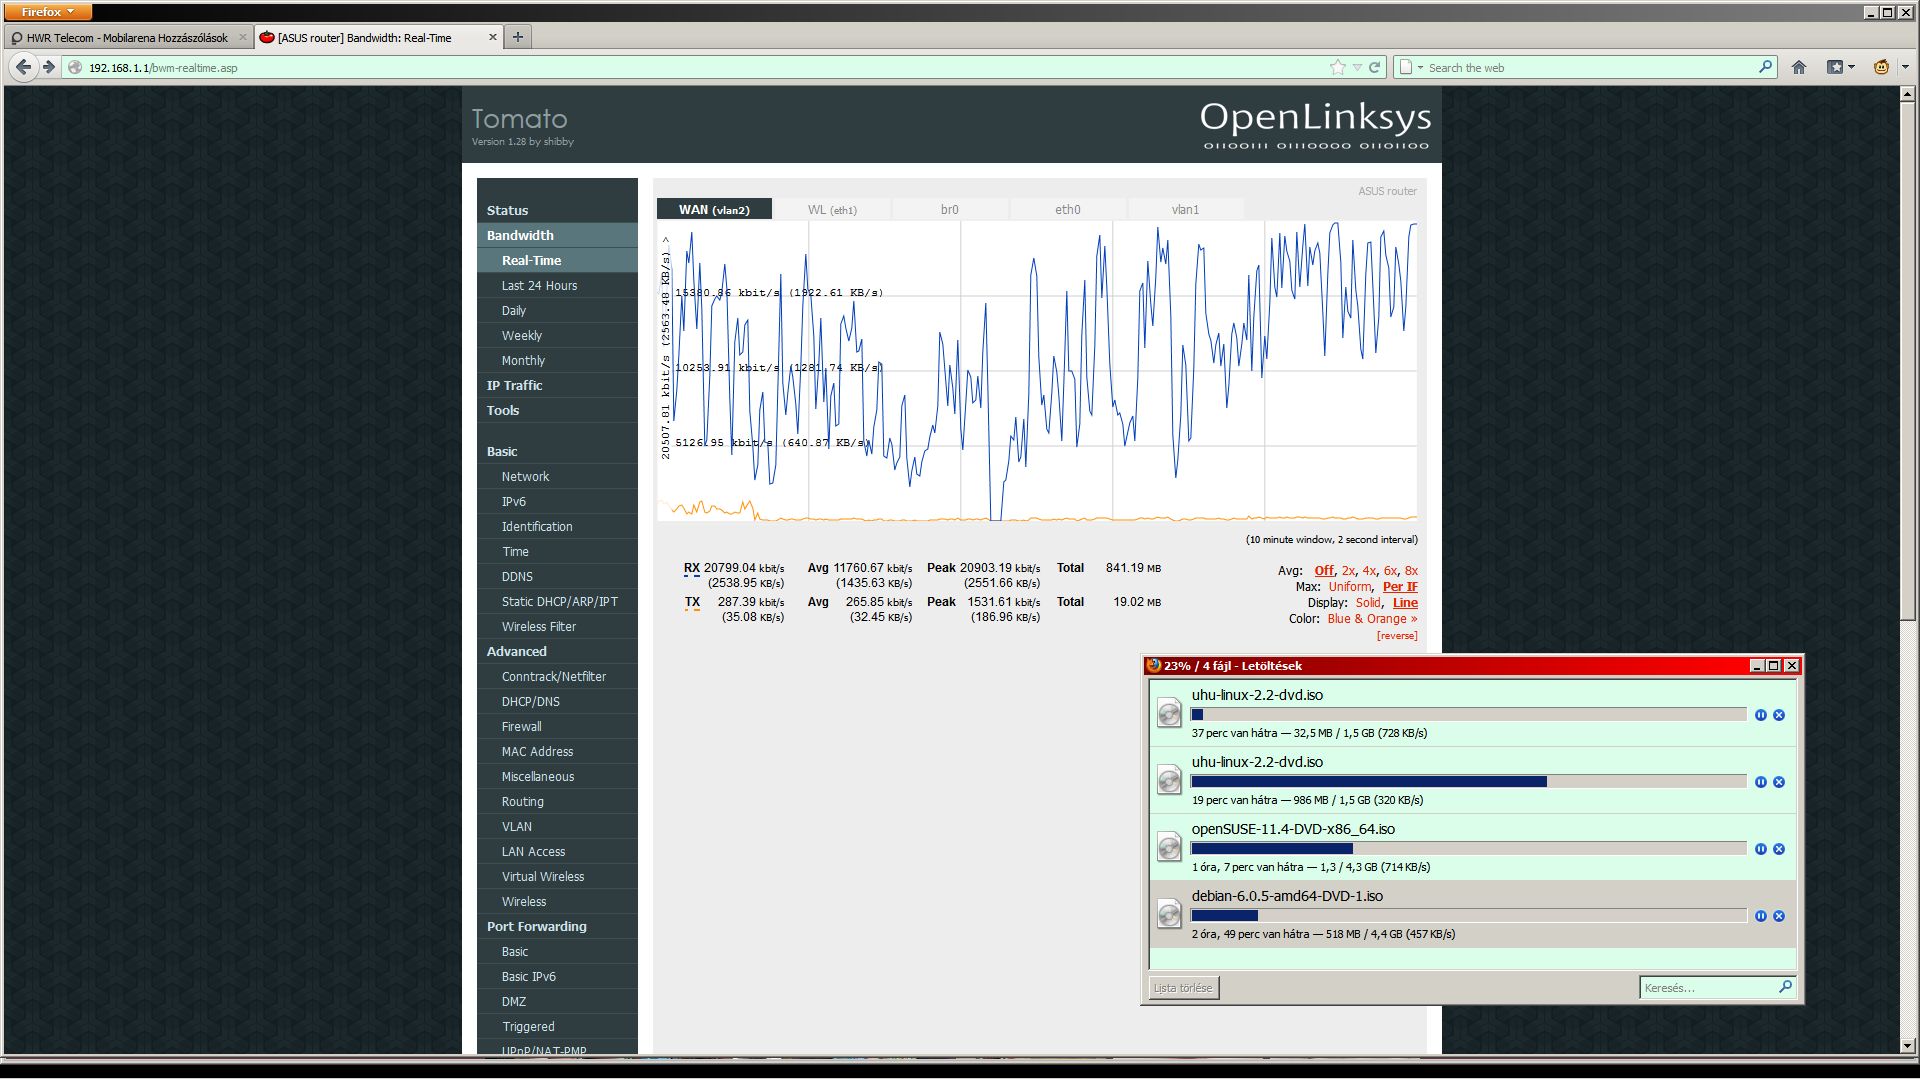
Task: Click the page's vertical scrollbar down arrow
Action: tap(1908, 1046)
